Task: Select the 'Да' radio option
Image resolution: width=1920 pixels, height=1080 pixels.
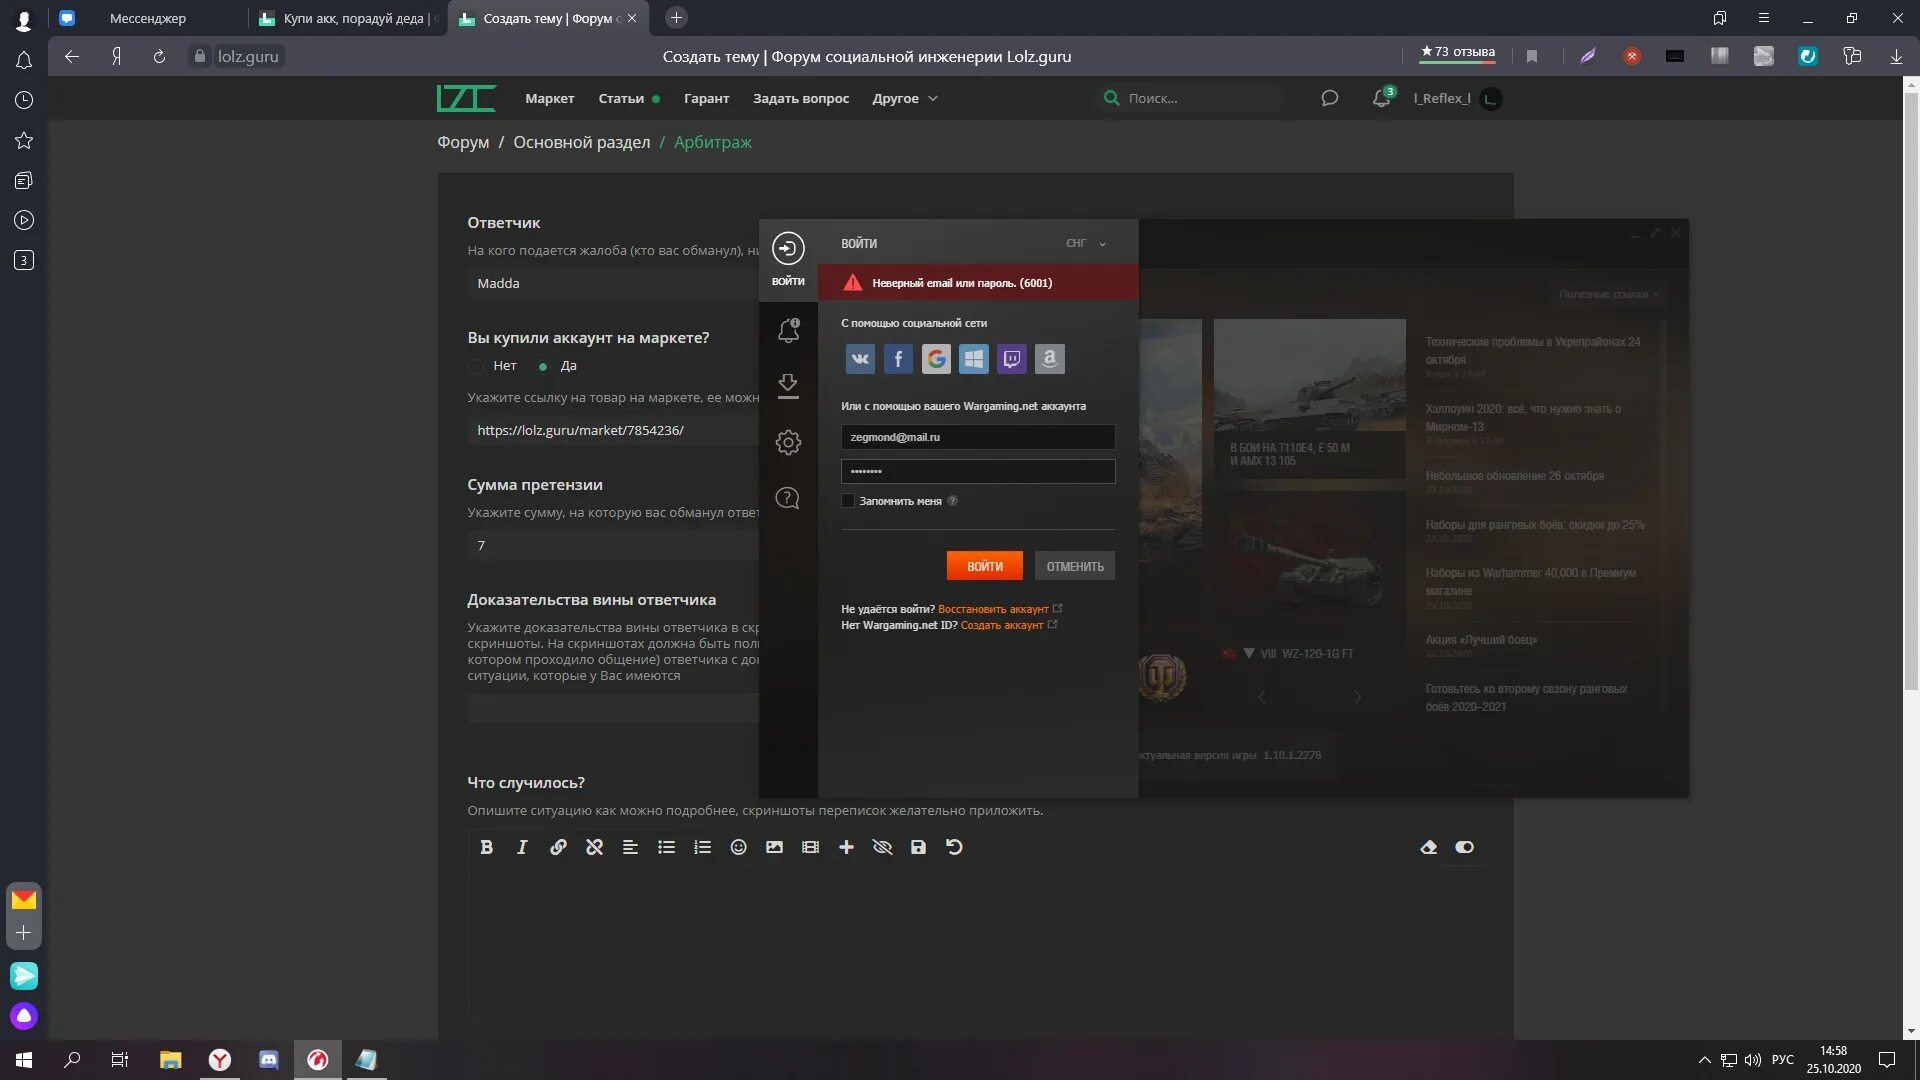Action: pos(543,366)
